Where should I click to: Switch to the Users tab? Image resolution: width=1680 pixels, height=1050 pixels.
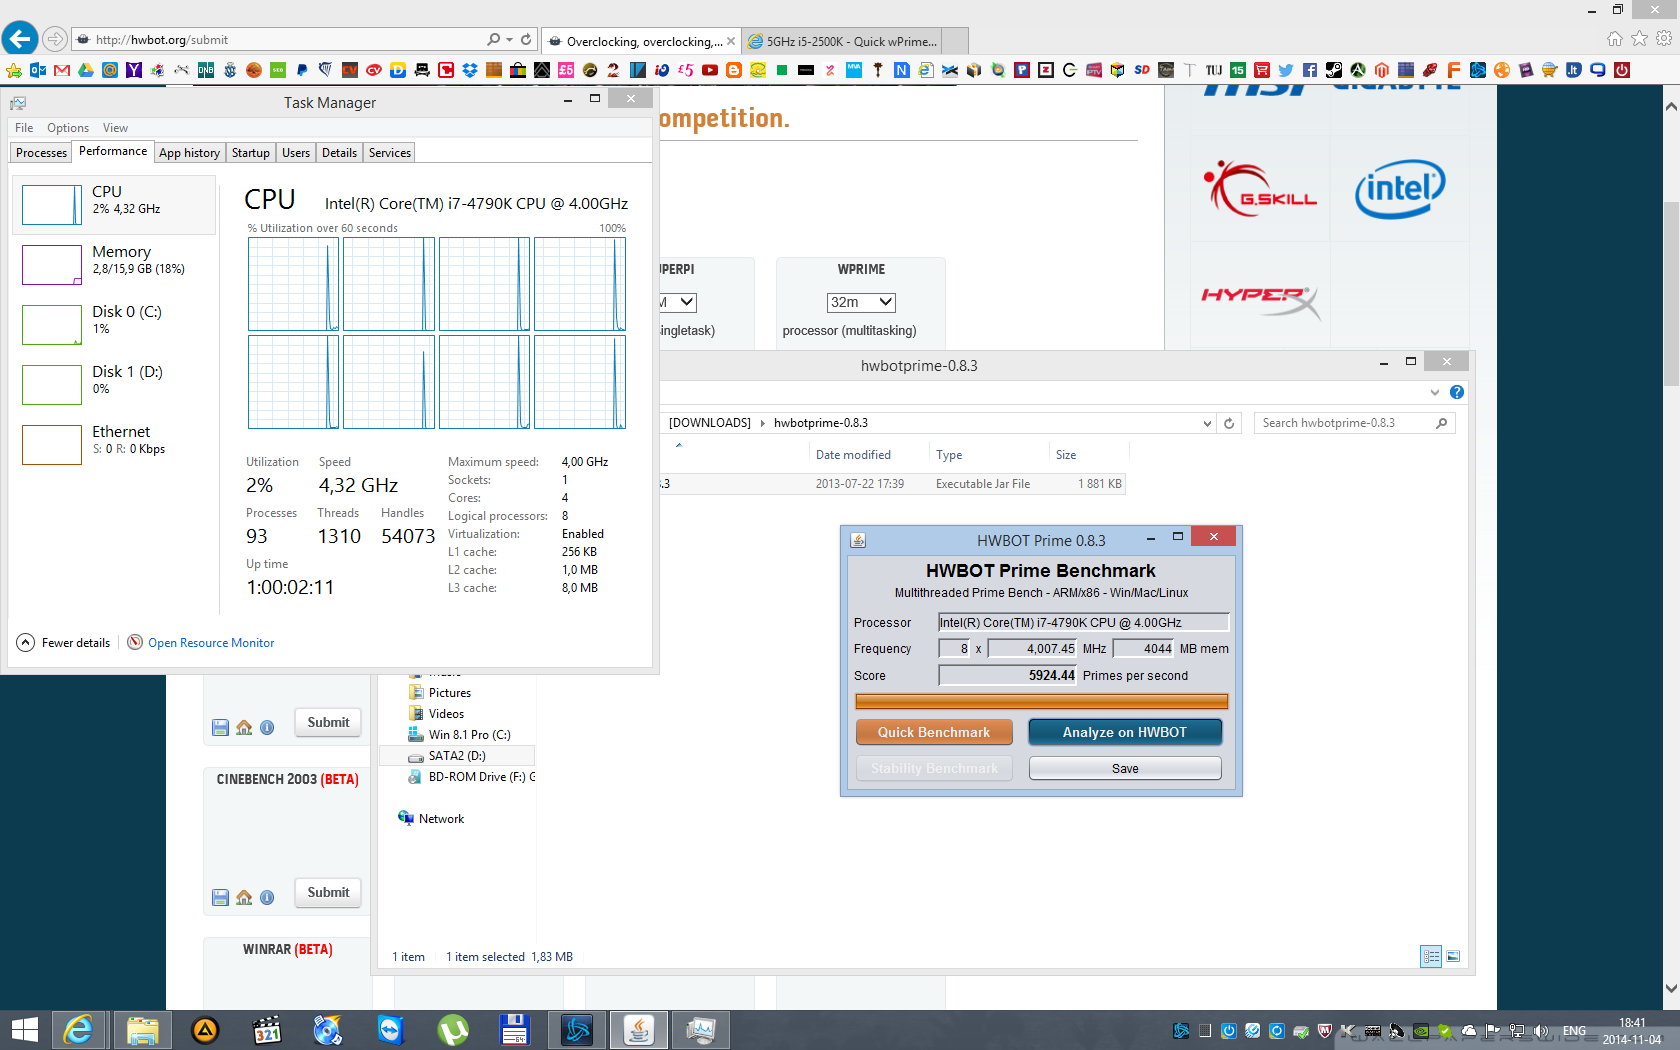pos(296,153)
